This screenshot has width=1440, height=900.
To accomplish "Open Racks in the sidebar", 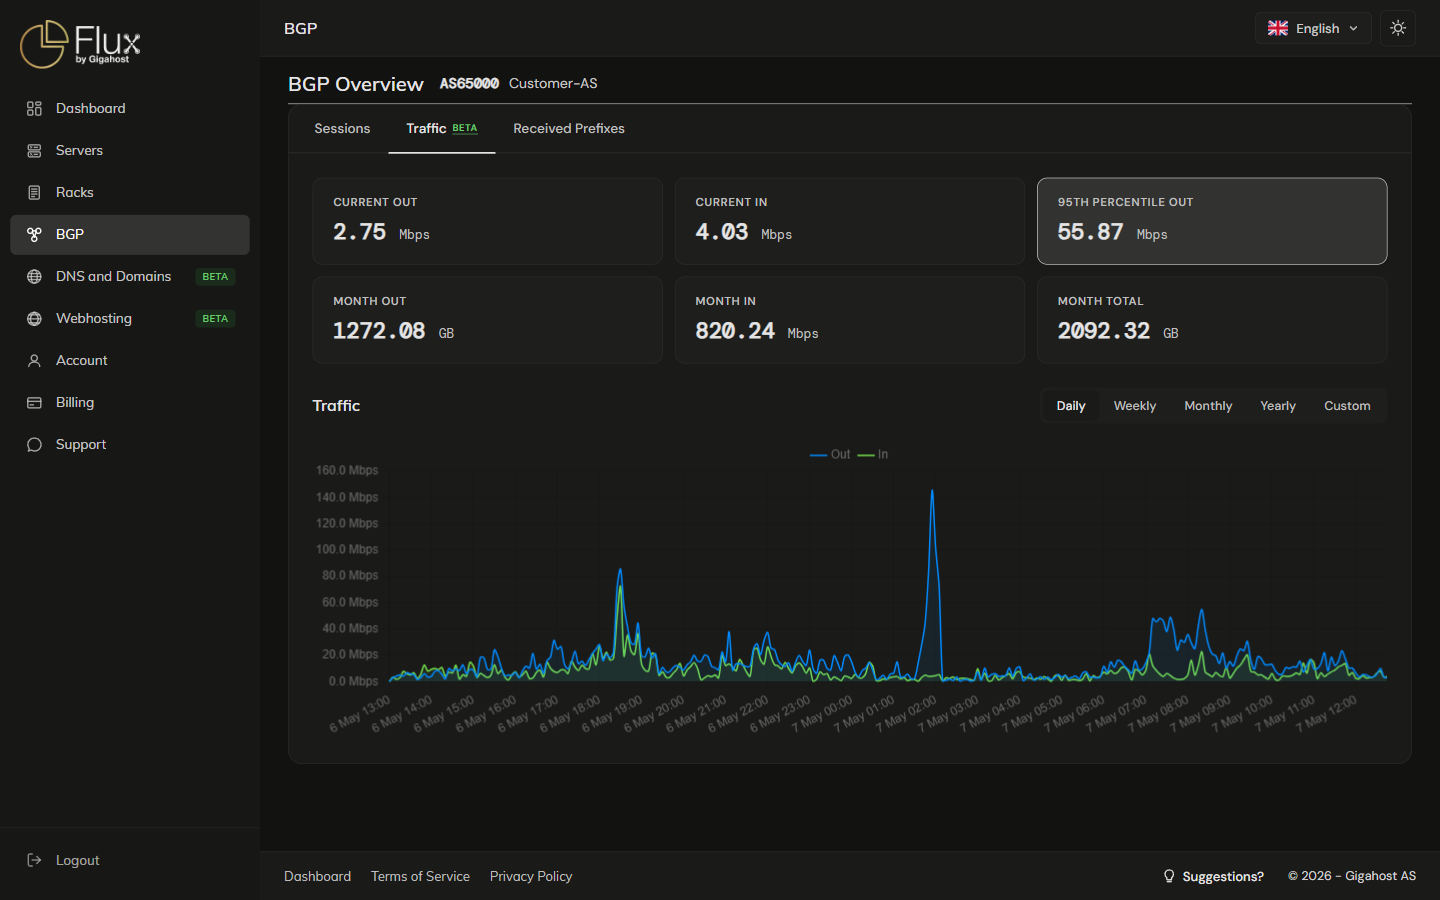I will (130, 192).
